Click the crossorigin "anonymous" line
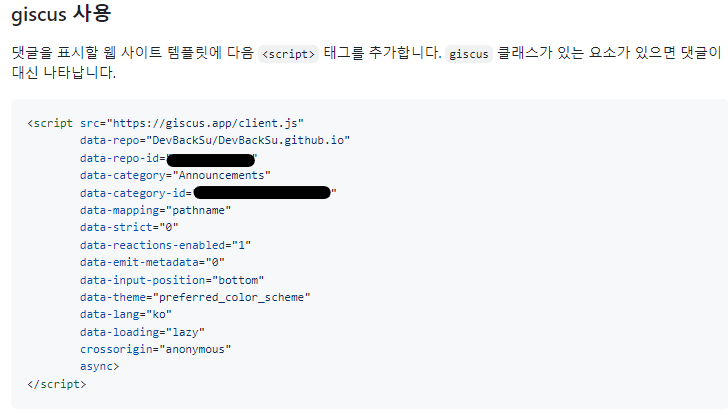728x411 pixels. (x=155, y=349)
